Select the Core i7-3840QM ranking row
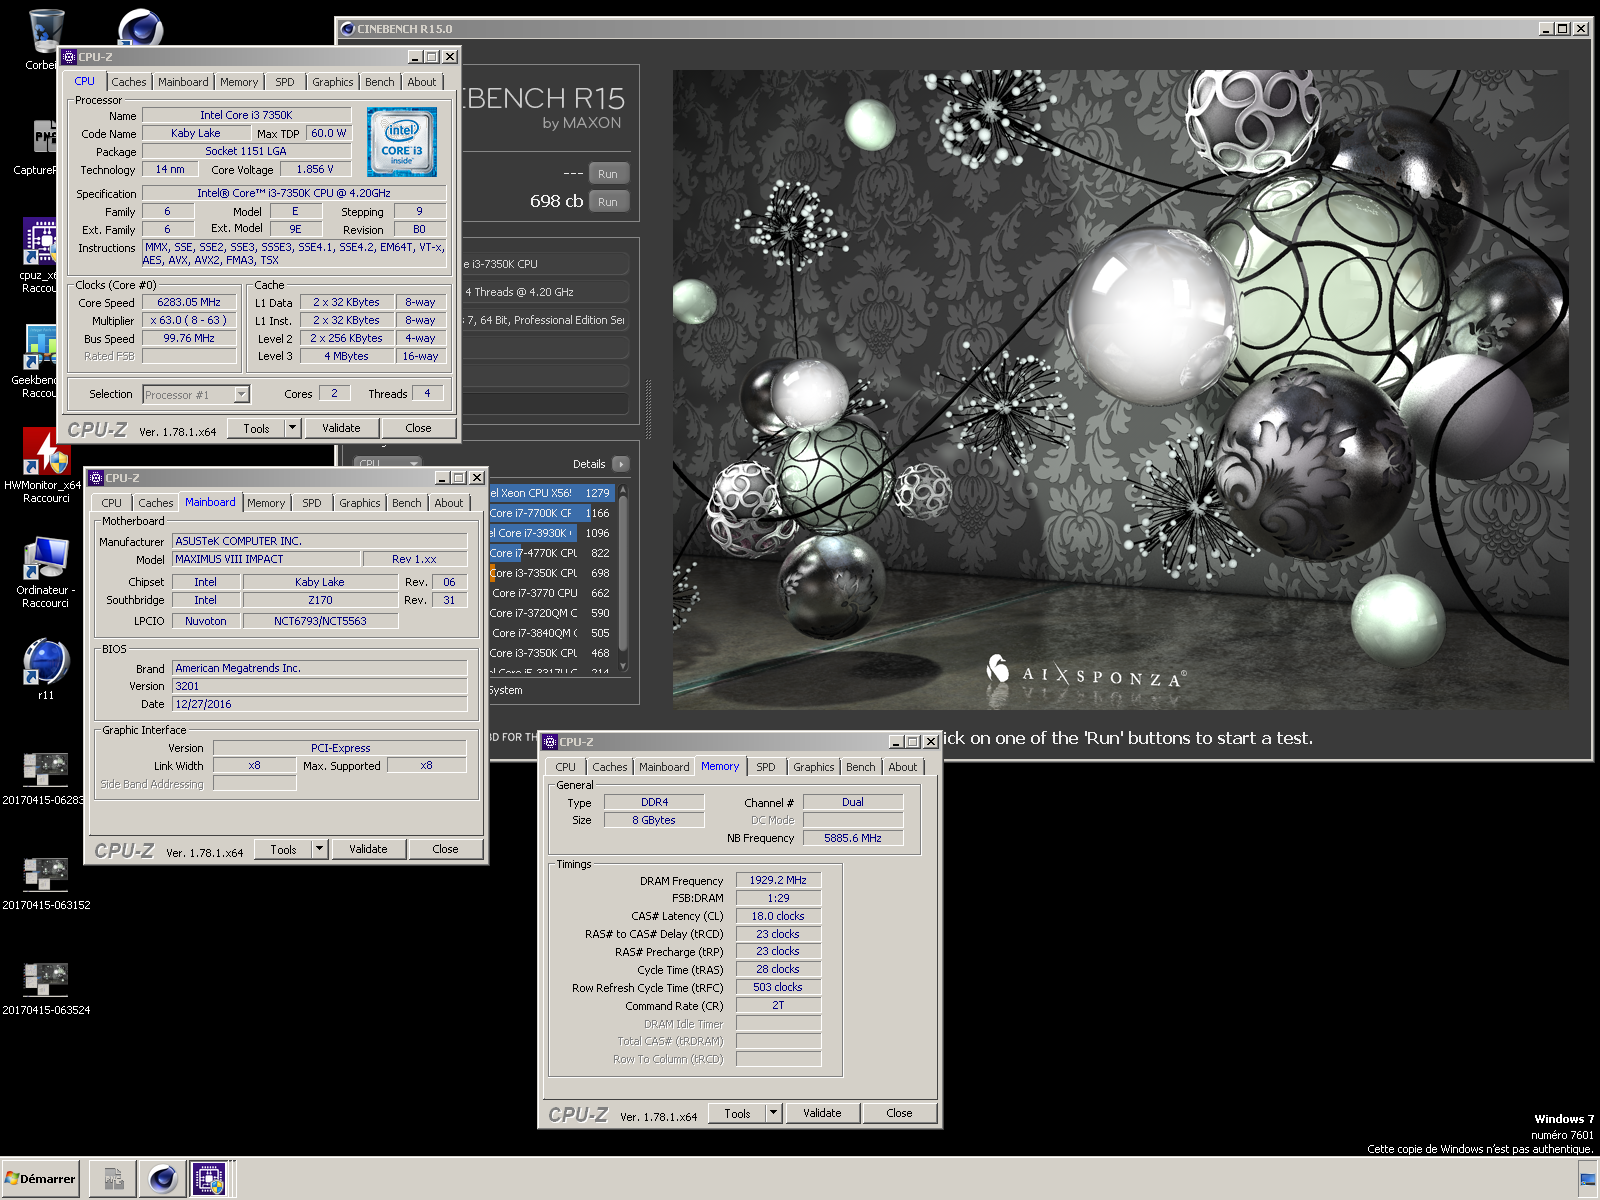This screenshot has height=1200, width=1600. click(551, 633)
